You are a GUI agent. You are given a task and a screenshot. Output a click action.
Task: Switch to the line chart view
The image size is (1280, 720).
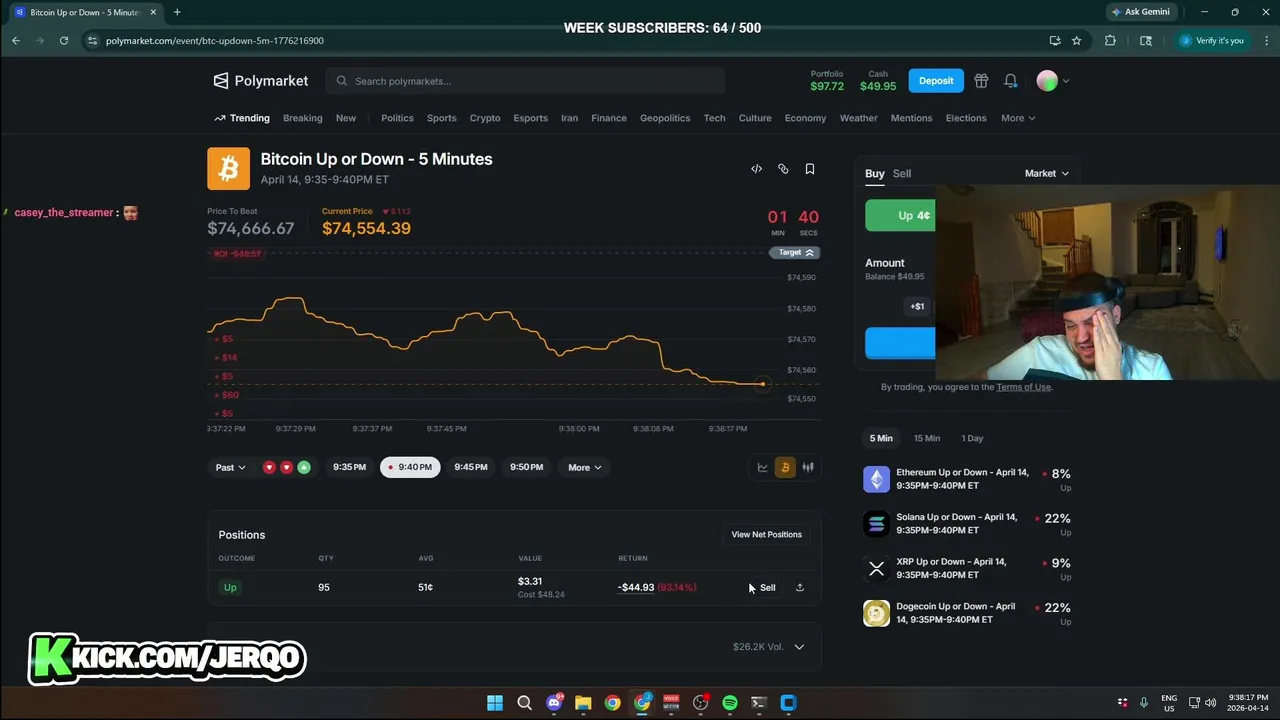click(x=763, y=467)
